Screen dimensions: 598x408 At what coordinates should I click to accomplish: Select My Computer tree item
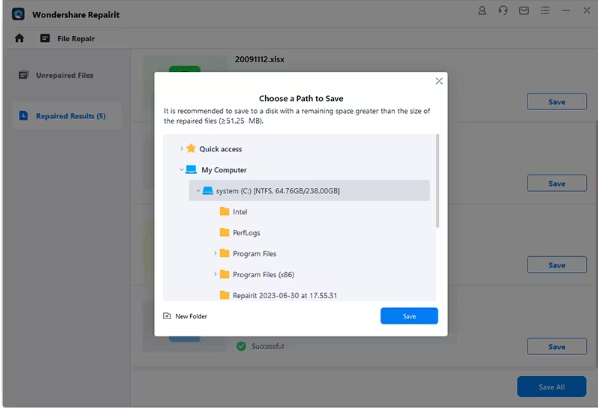click(224, 170)
